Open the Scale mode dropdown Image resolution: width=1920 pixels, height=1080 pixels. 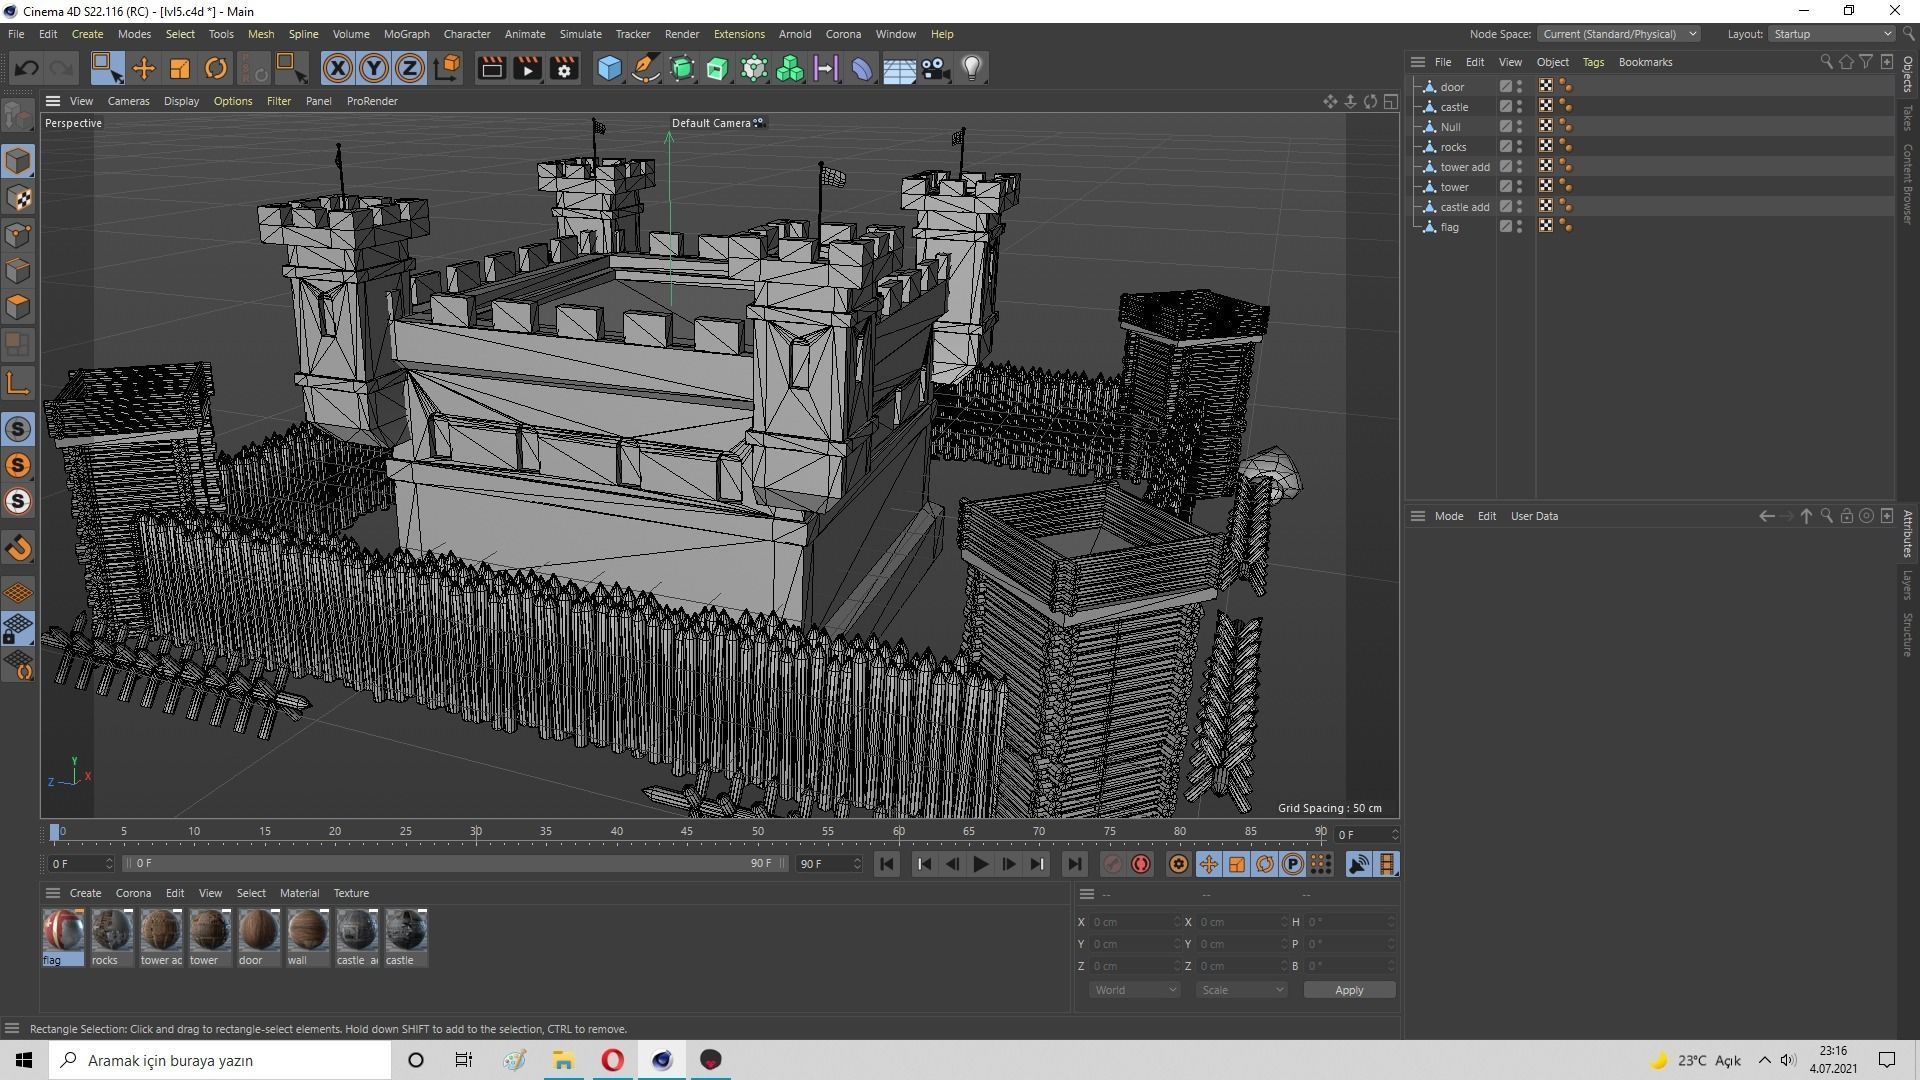1241,990
